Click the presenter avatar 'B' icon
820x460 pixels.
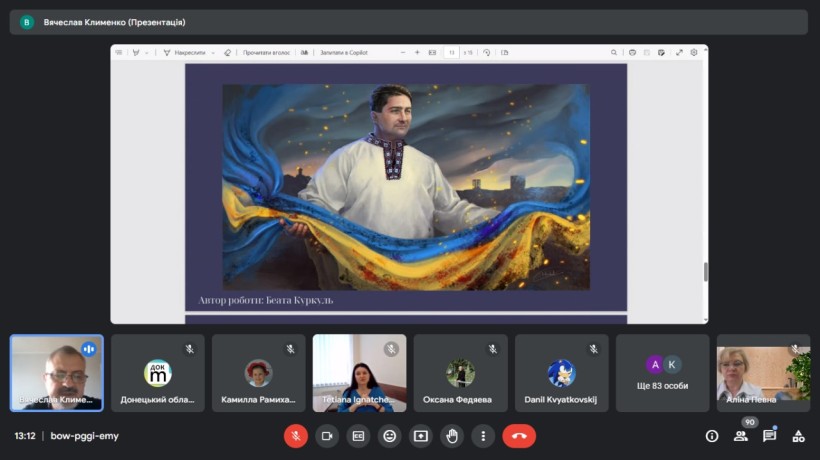27,22
